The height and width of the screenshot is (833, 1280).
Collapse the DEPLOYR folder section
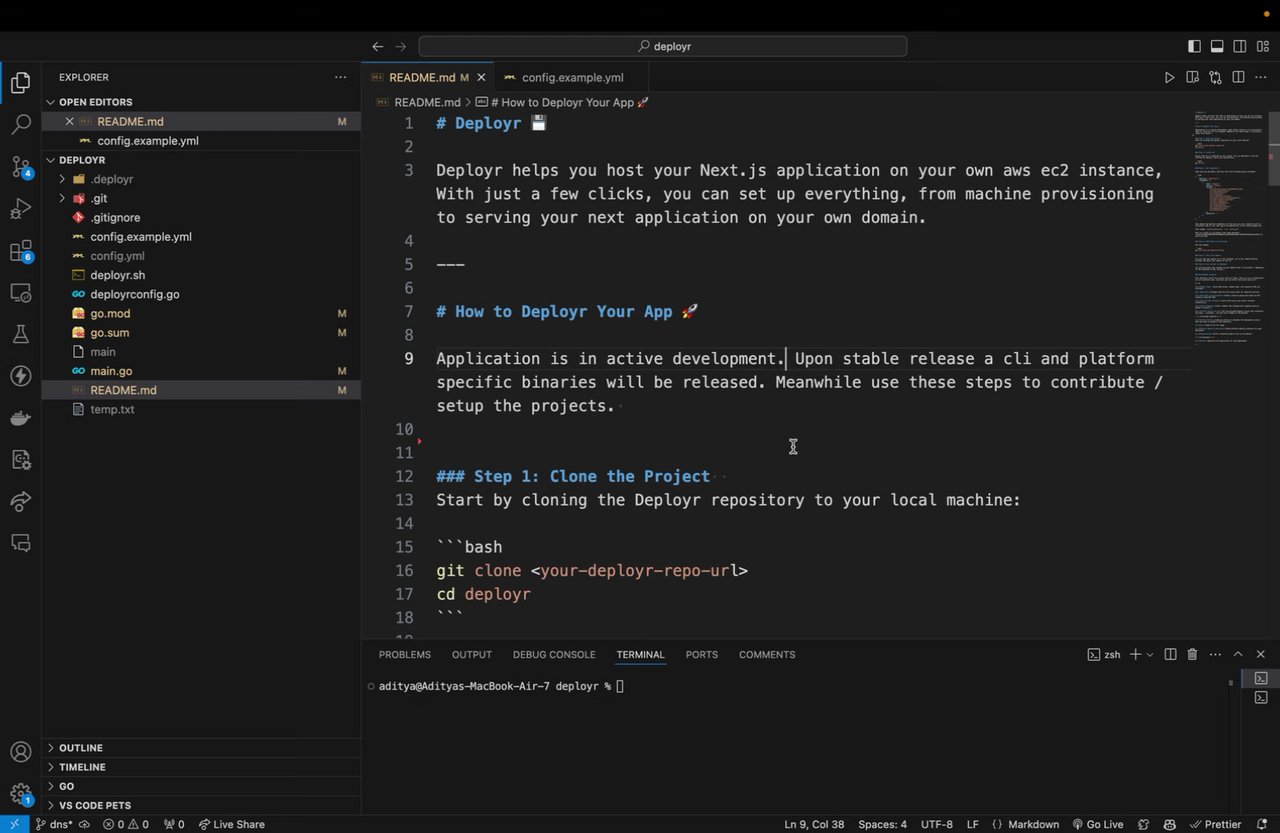51,160
